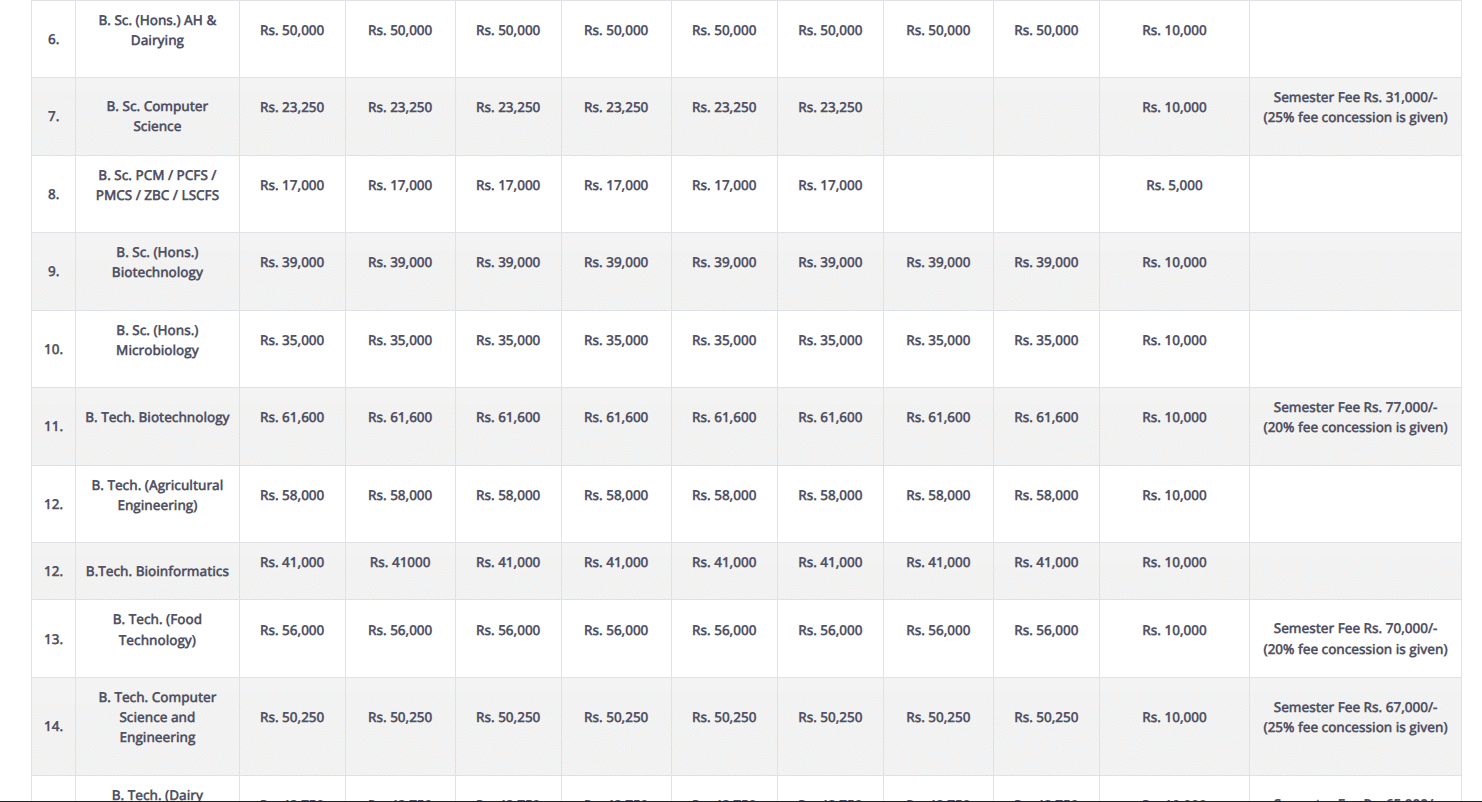Select serial number 6 in the table
This screenshot has width=1482, height=802.
[53, 40]
